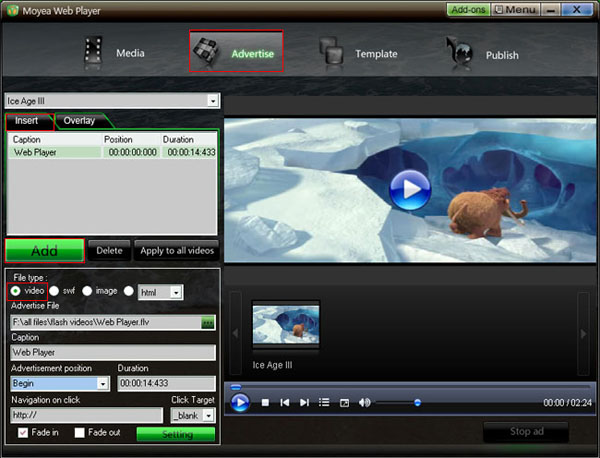Skip to previous video
This screenshot has height=458, width=600.
285,403
